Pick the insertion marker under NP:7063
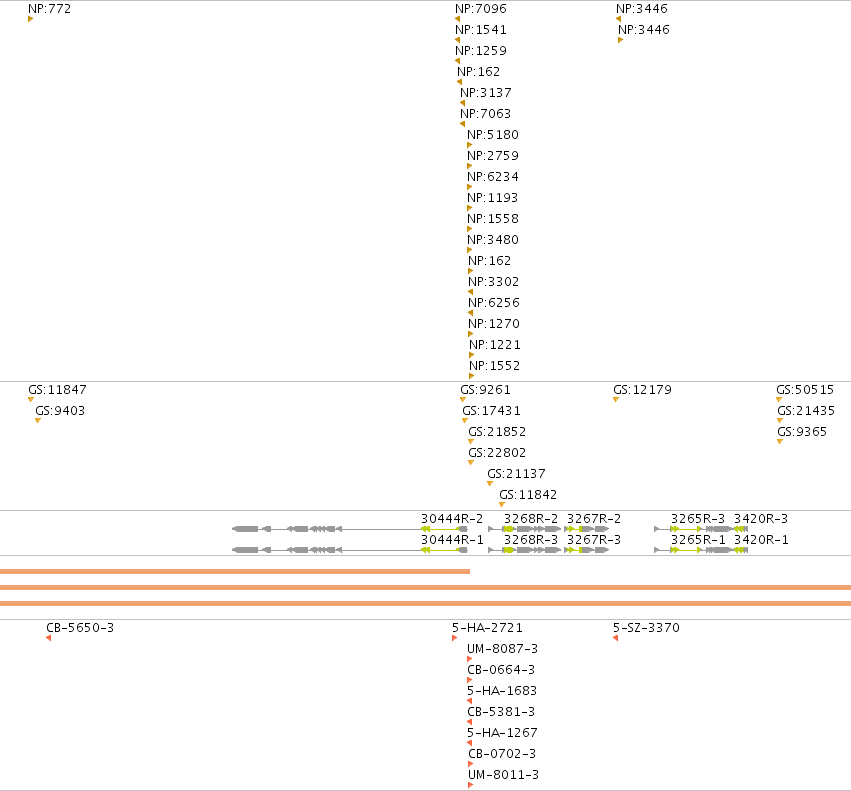Screen dimensions: 851x791 coord(462,124)
